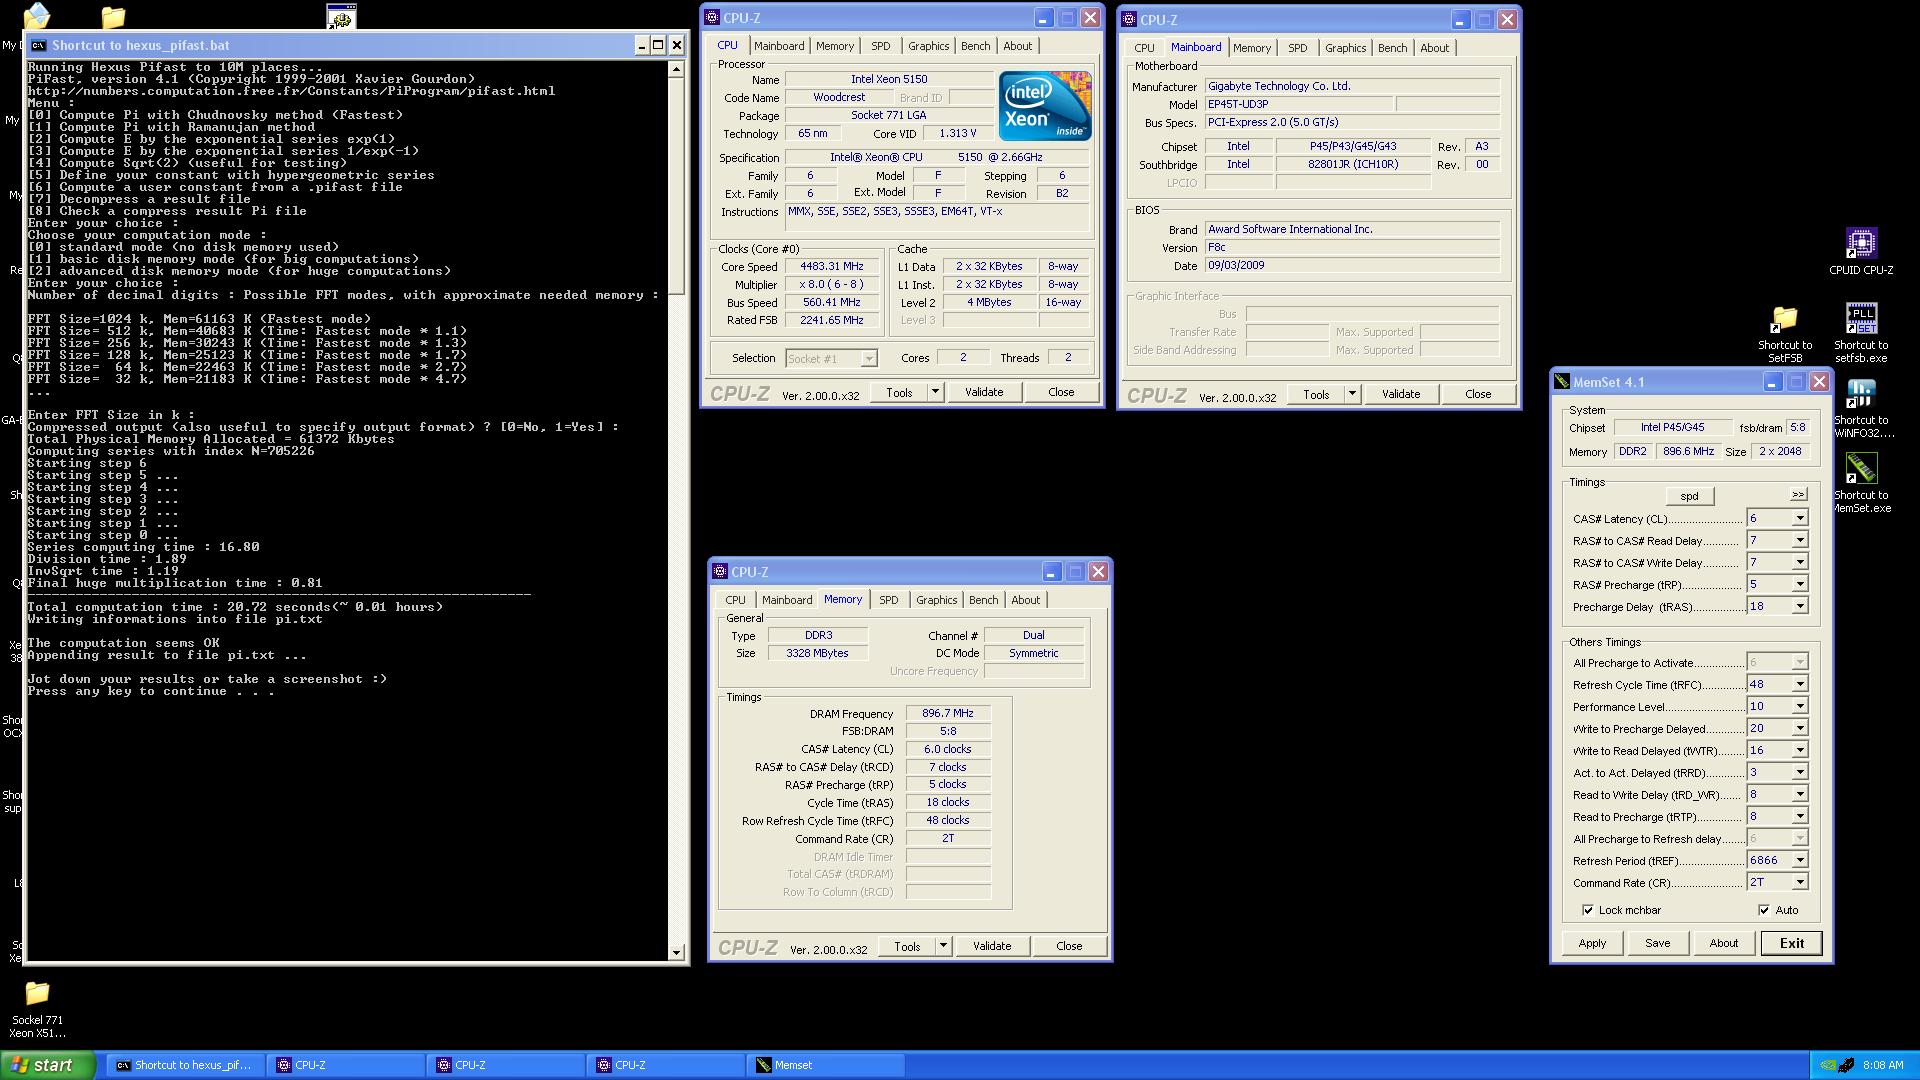Click Exit in MemSet
The image size is (1920, 1080).
coord(1791,943)
